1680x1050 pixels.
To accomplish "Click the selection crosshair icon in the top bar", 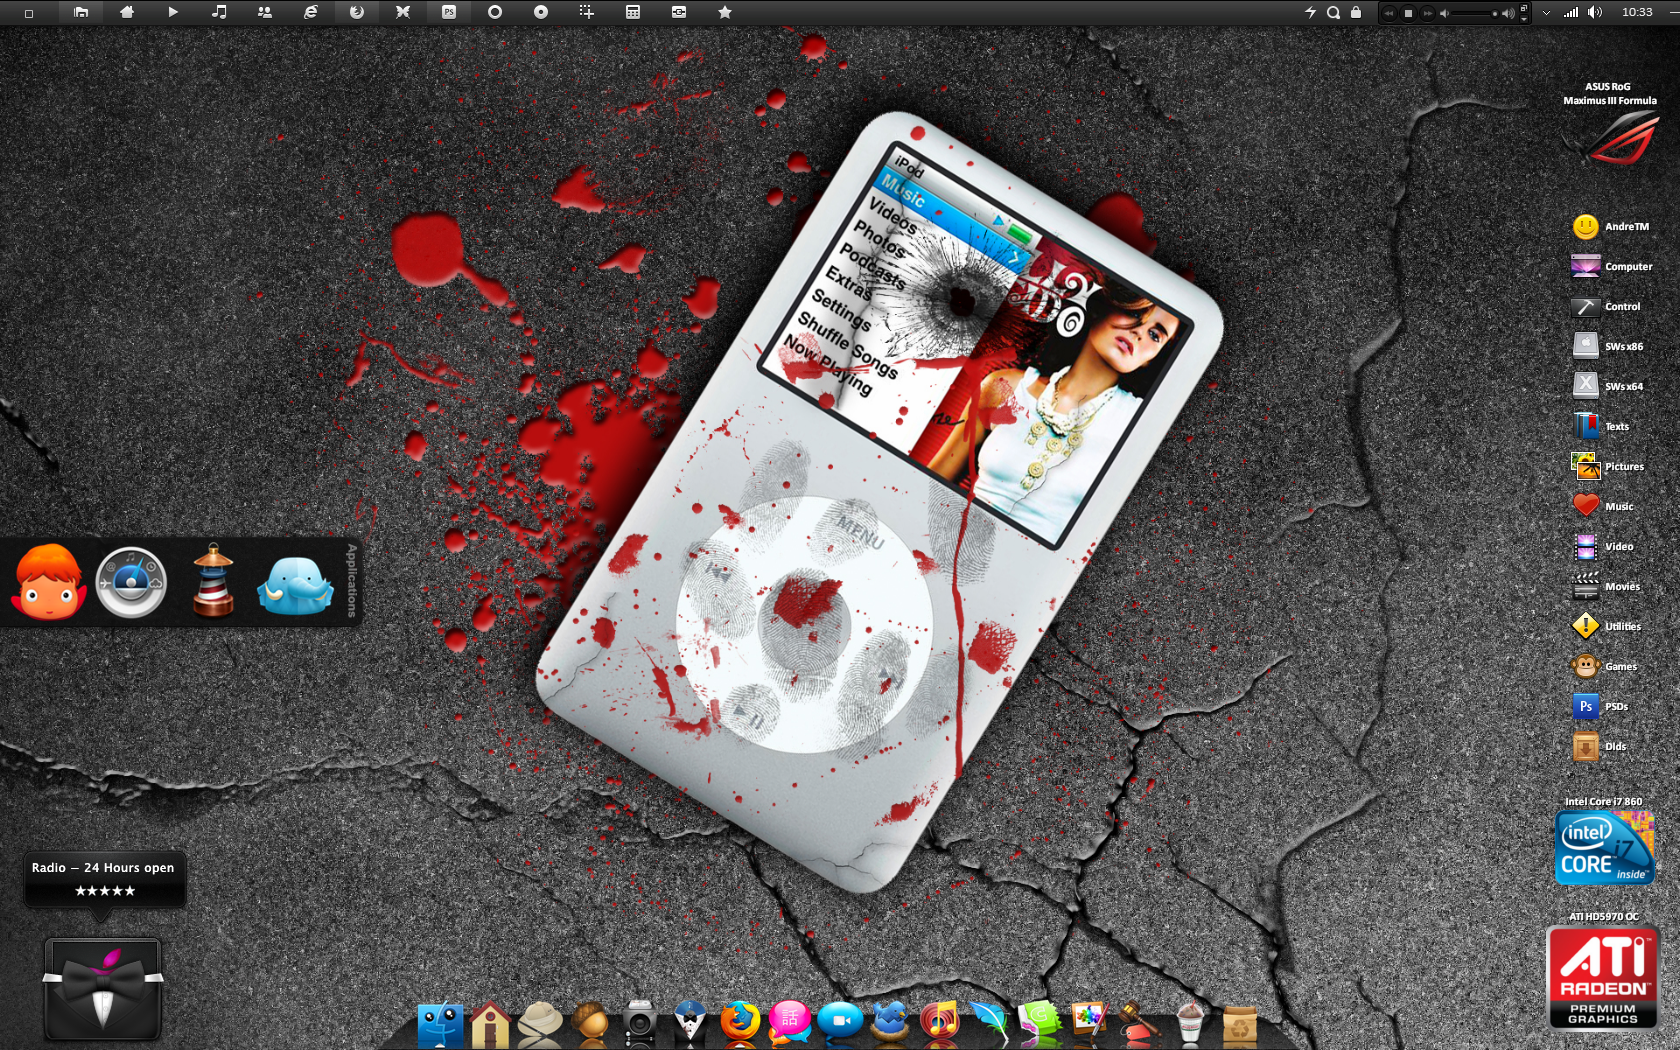I will (587, 12).
